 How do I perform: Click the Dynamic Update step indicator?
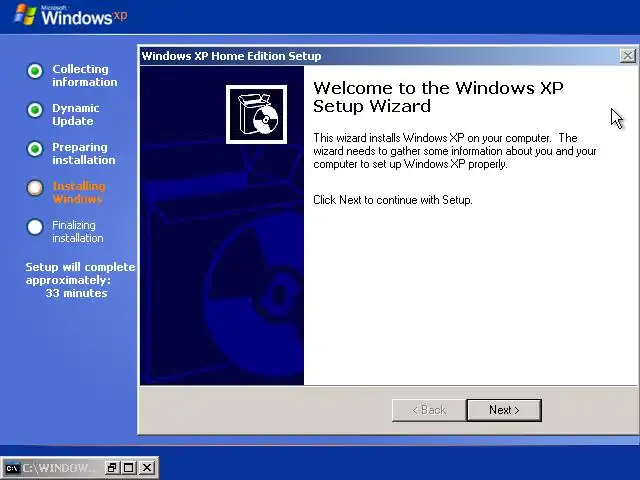pos(35,110)
